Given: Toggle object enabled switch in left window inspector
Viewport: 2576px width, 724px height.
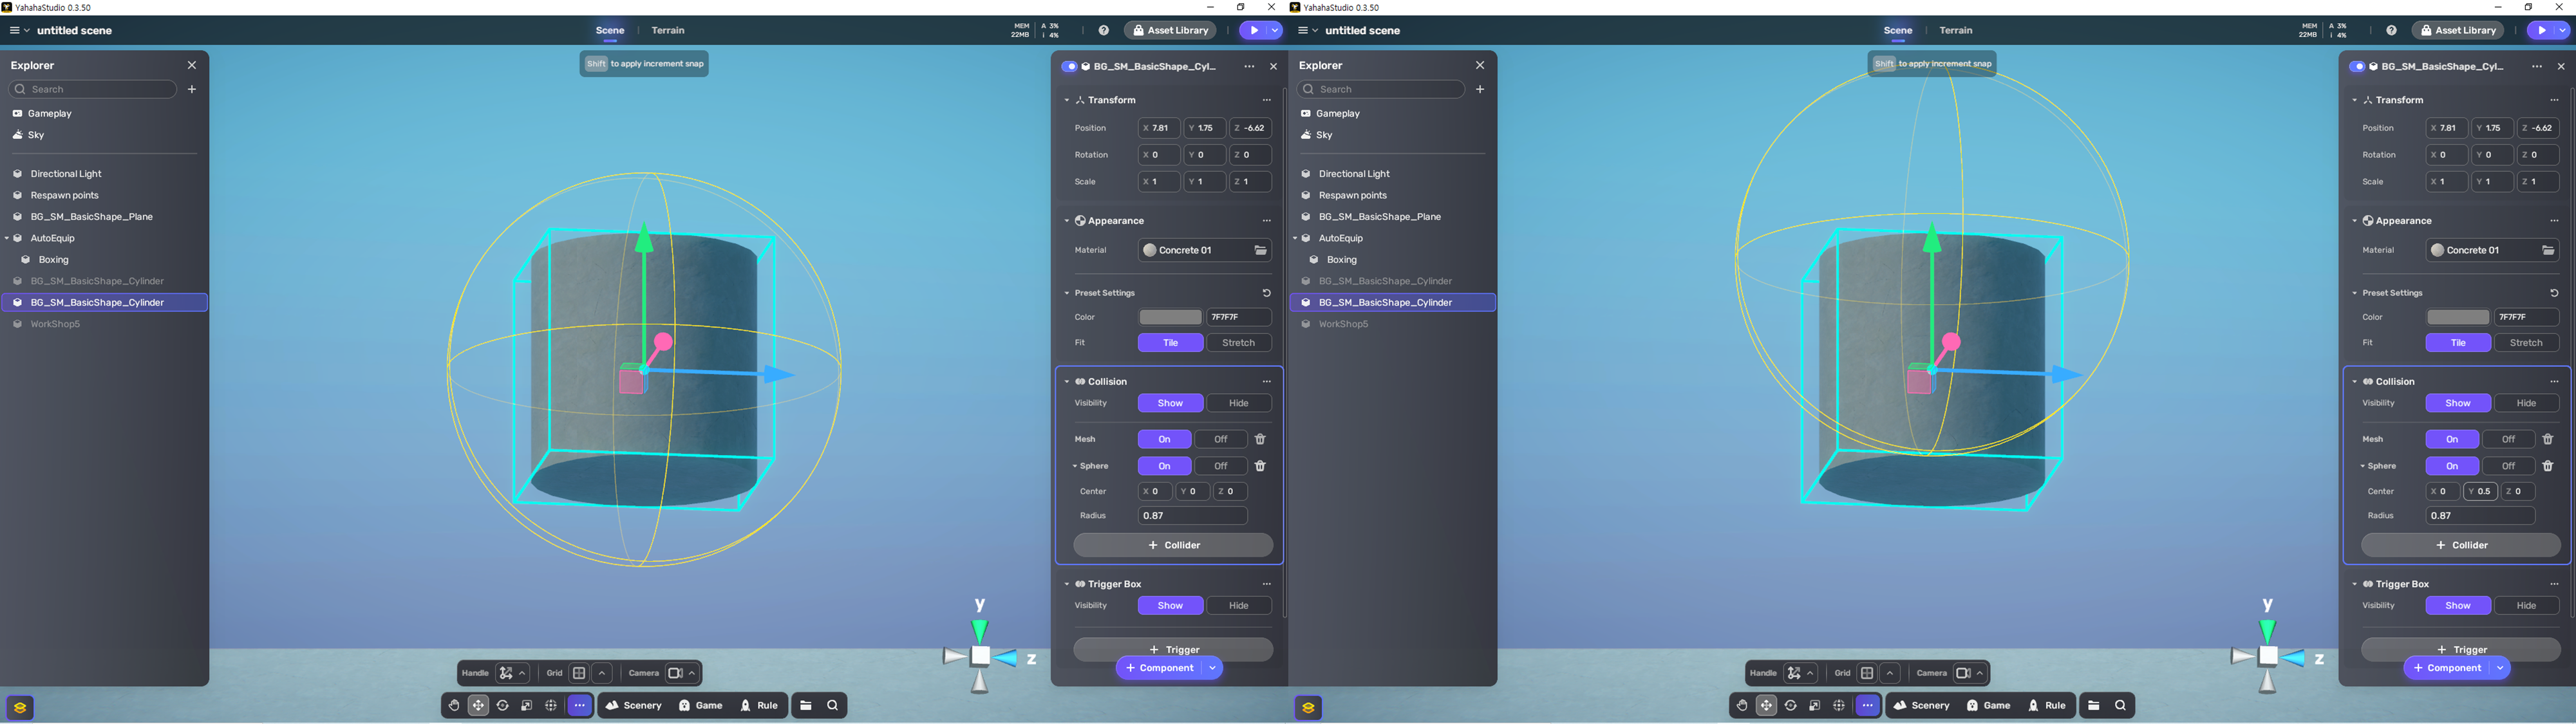Looking at the screenshot, I should point(1069,67).
